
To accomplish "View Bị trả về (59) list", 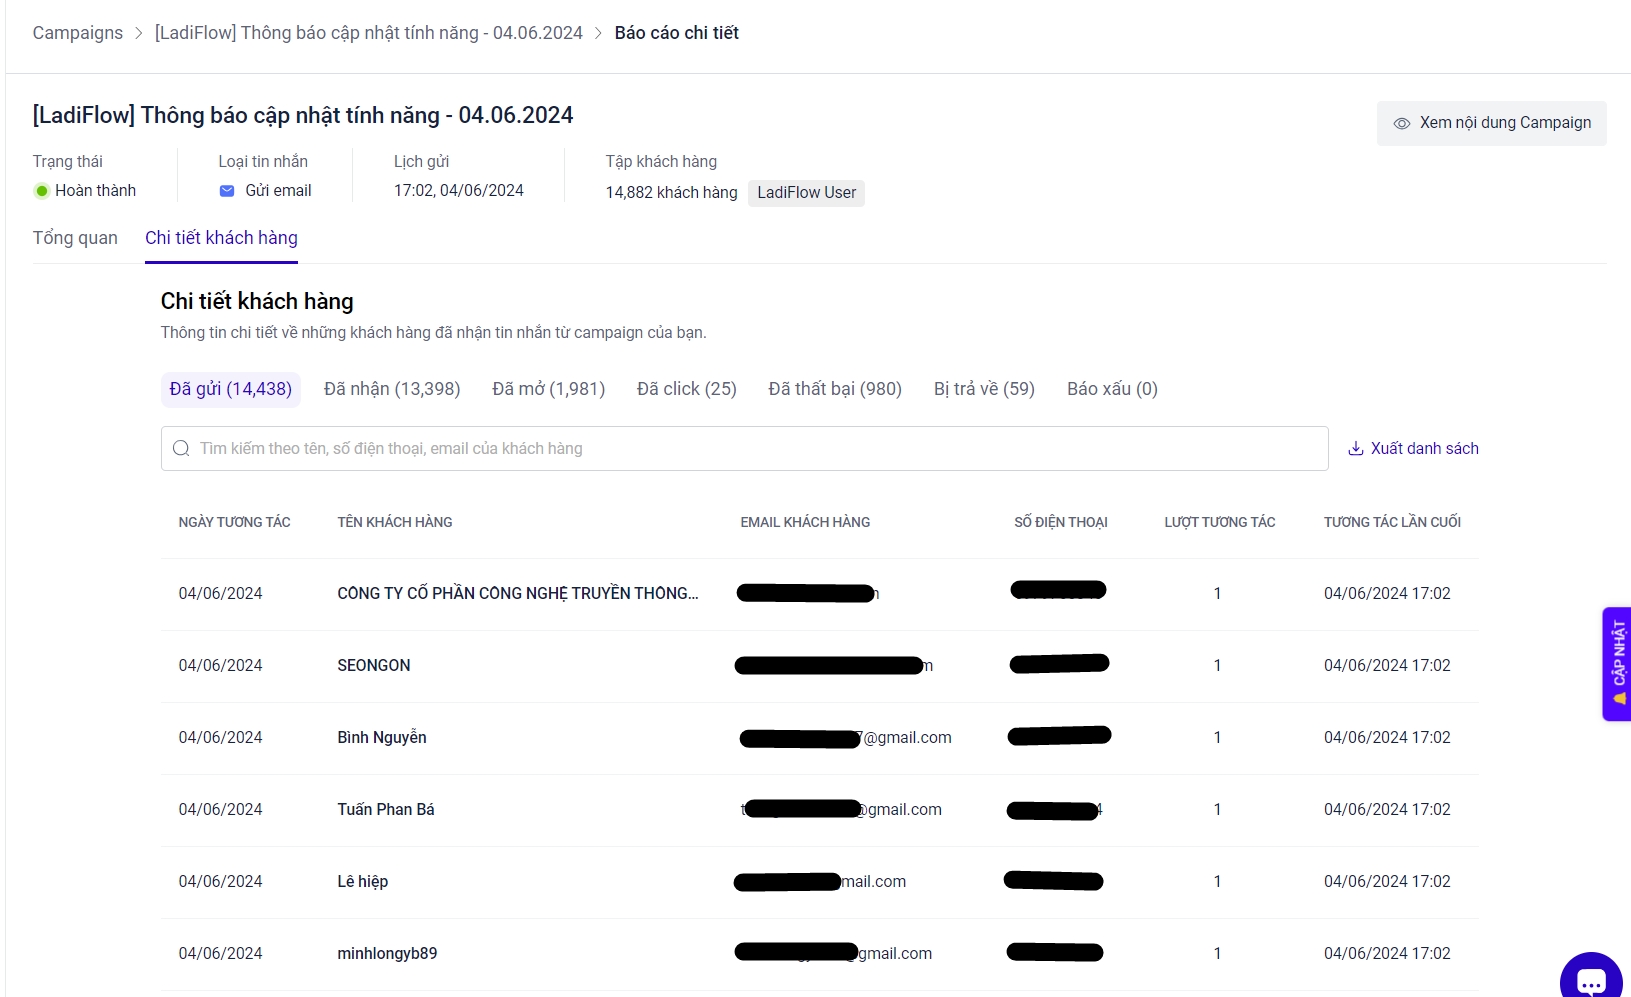I will 984,389.
